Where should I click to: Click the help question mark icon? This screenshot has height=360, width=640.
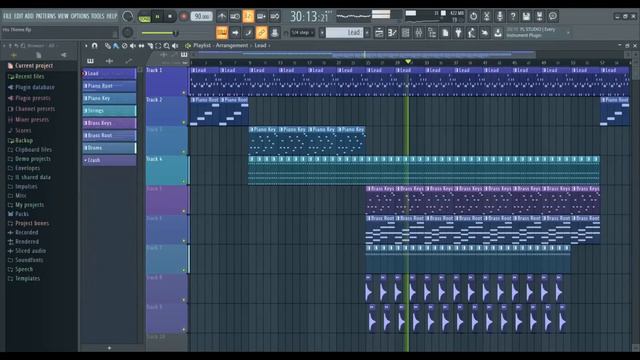[513, 16]
